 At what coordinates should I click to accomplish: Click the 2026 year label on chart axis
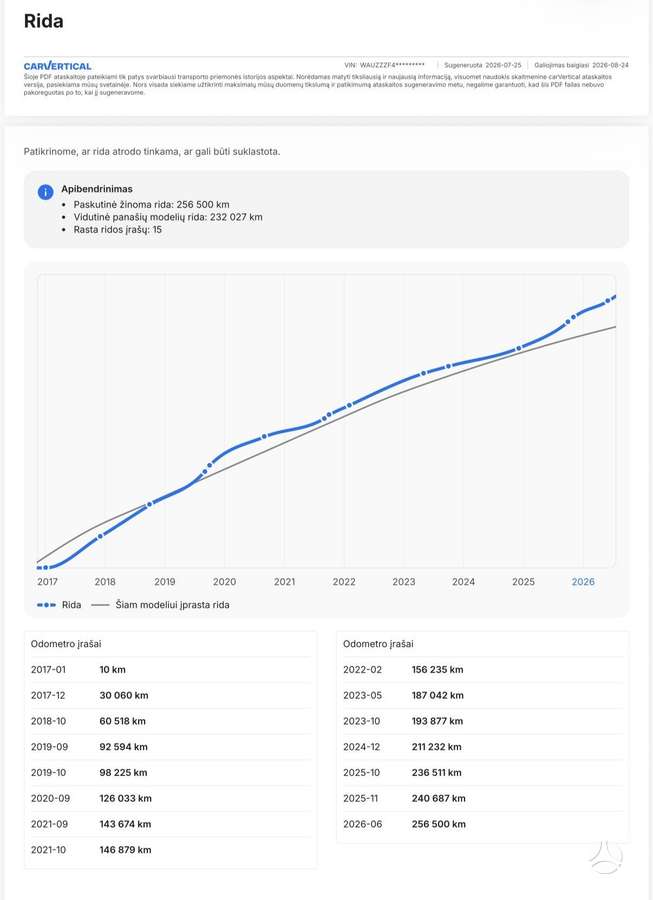point(583,581)
